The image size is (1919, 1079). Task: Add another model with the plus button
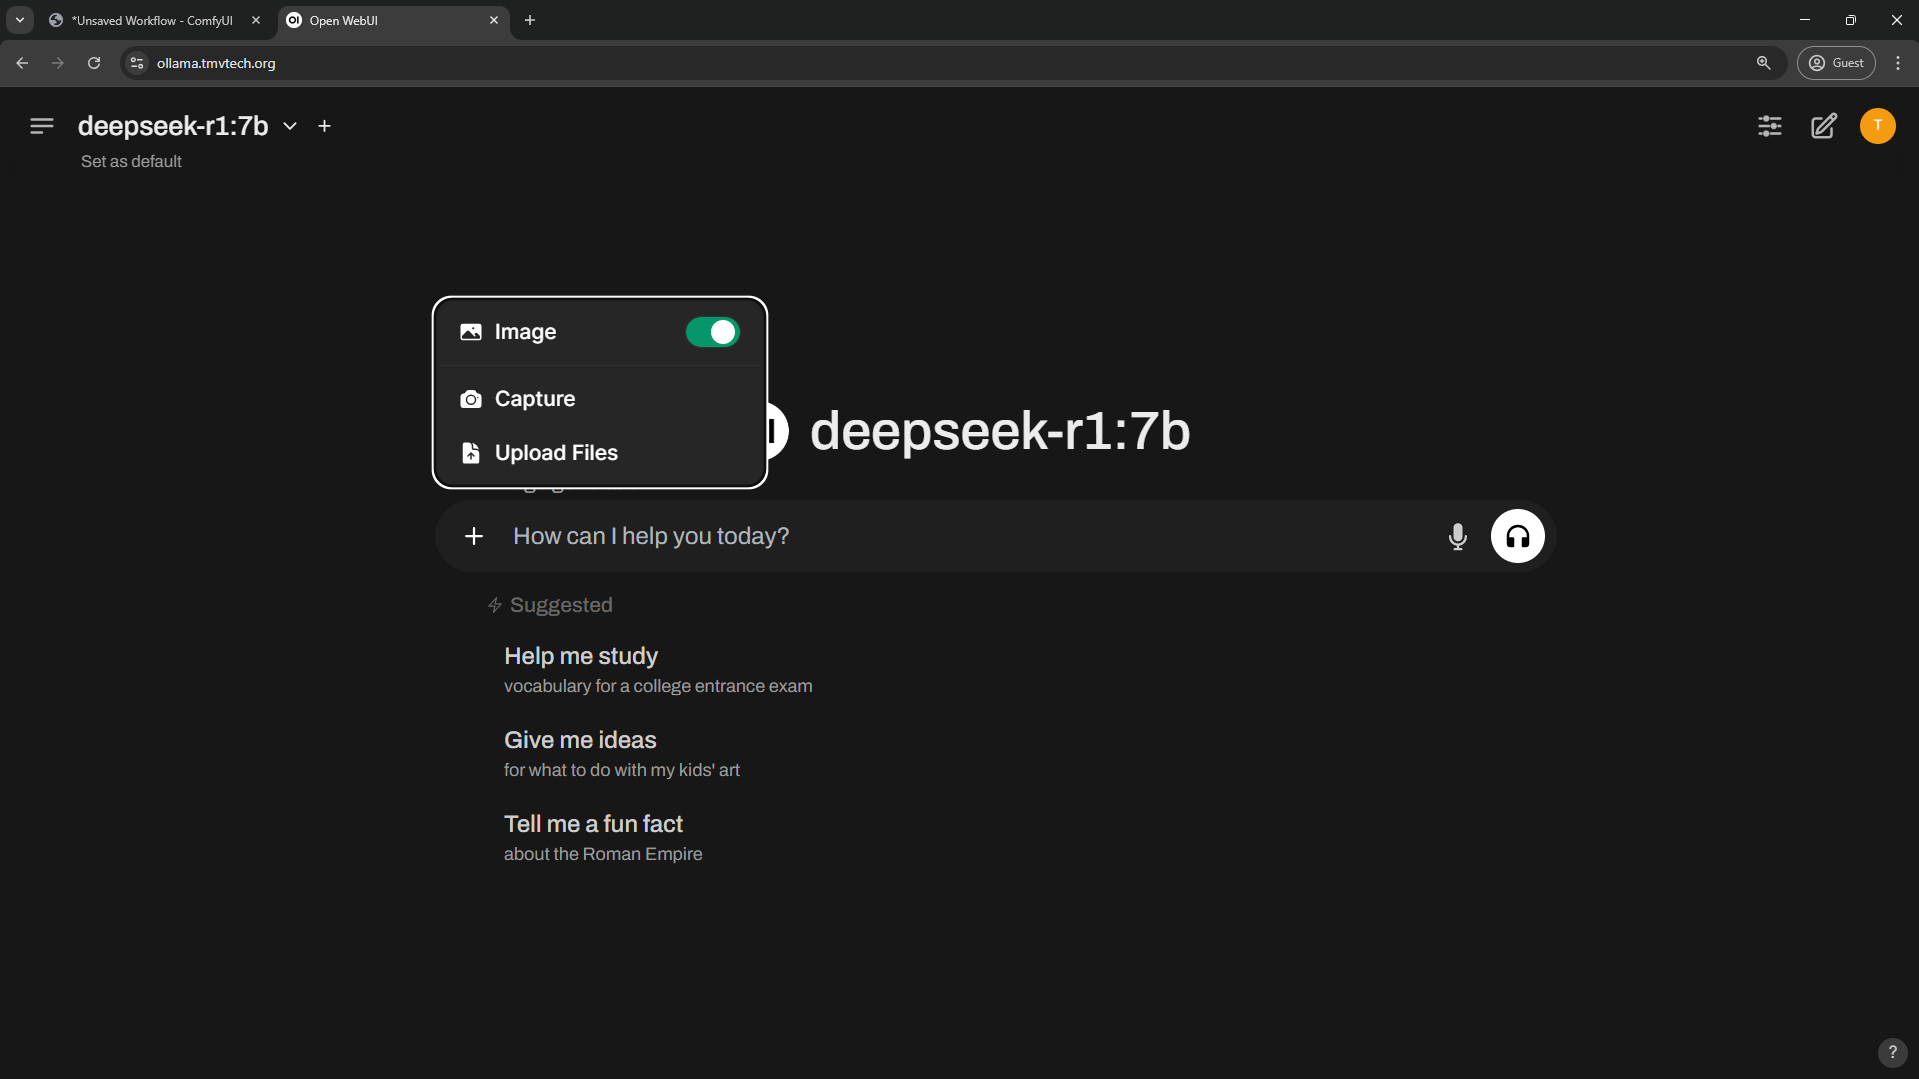[x=324, y=126]
